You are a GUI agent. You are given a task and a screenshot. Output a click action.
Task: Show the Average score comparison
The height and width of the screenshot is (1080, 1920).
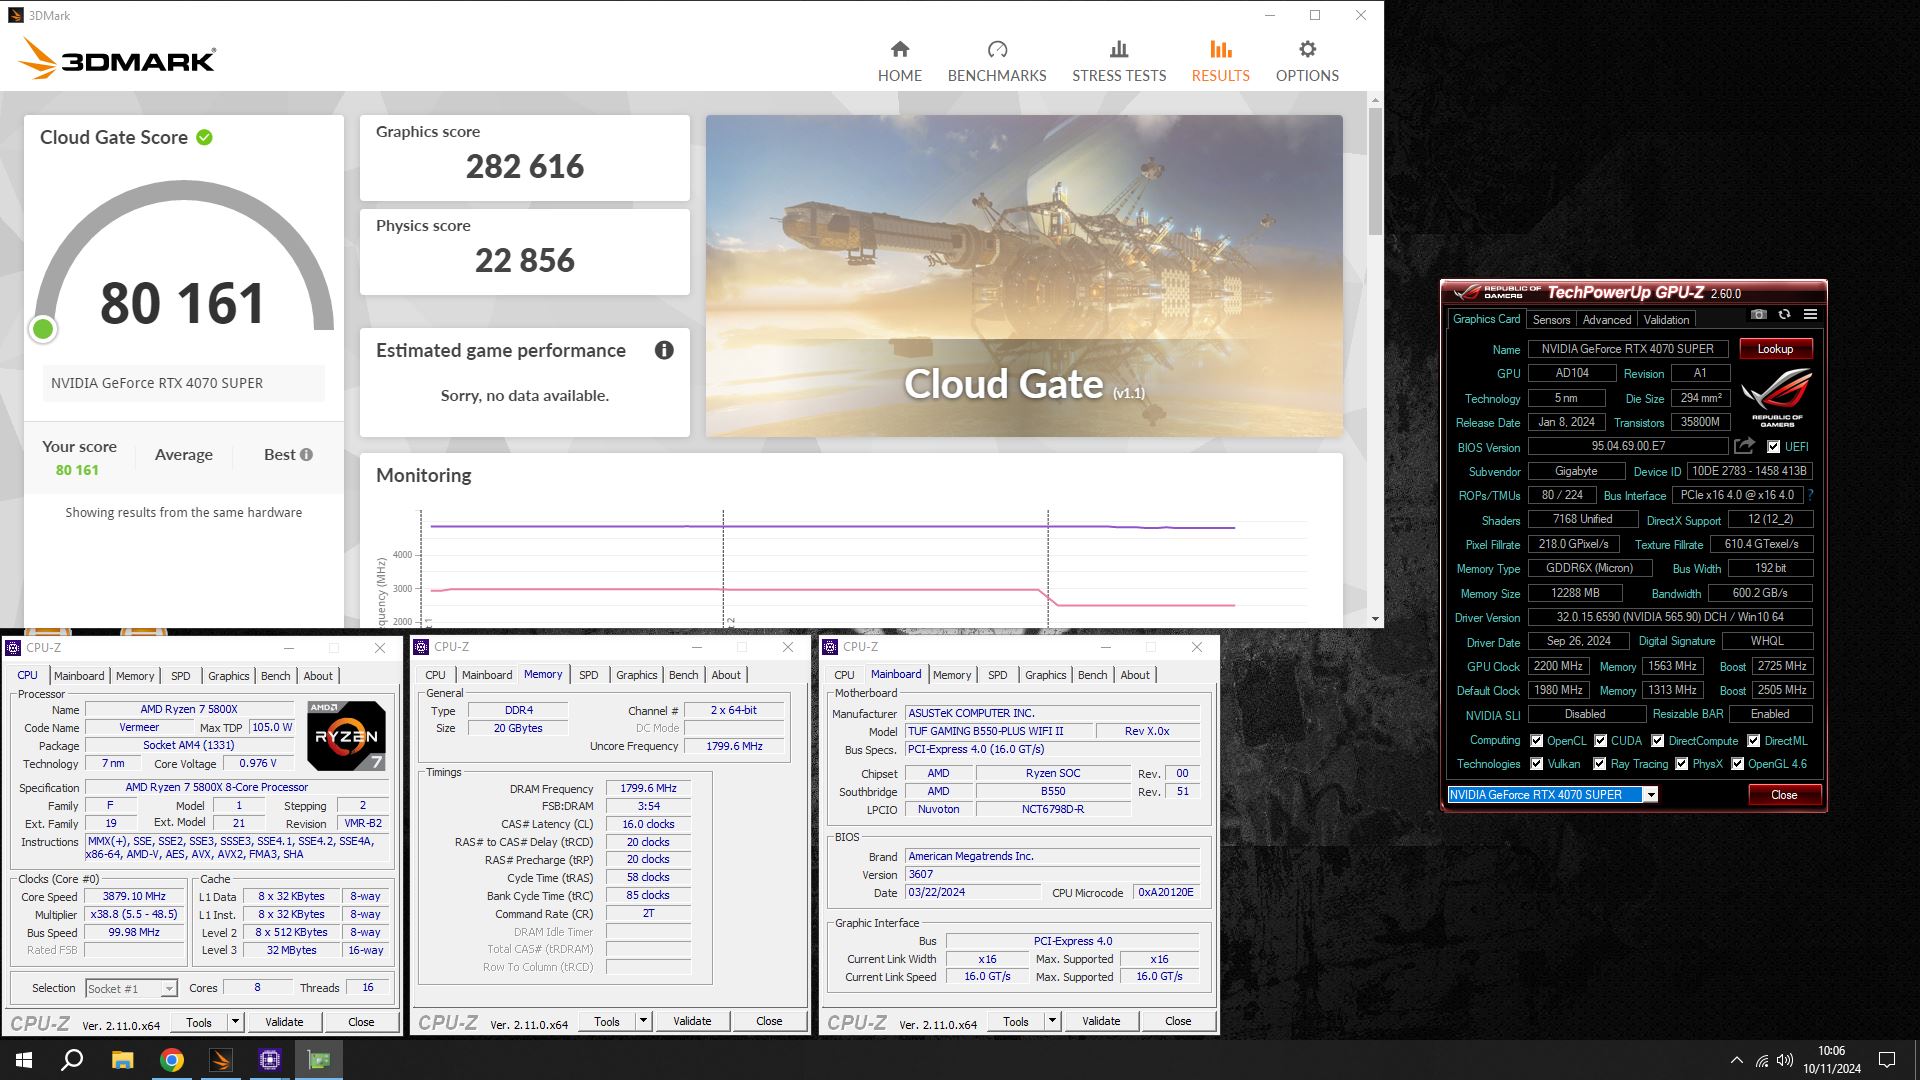[184, 454]
